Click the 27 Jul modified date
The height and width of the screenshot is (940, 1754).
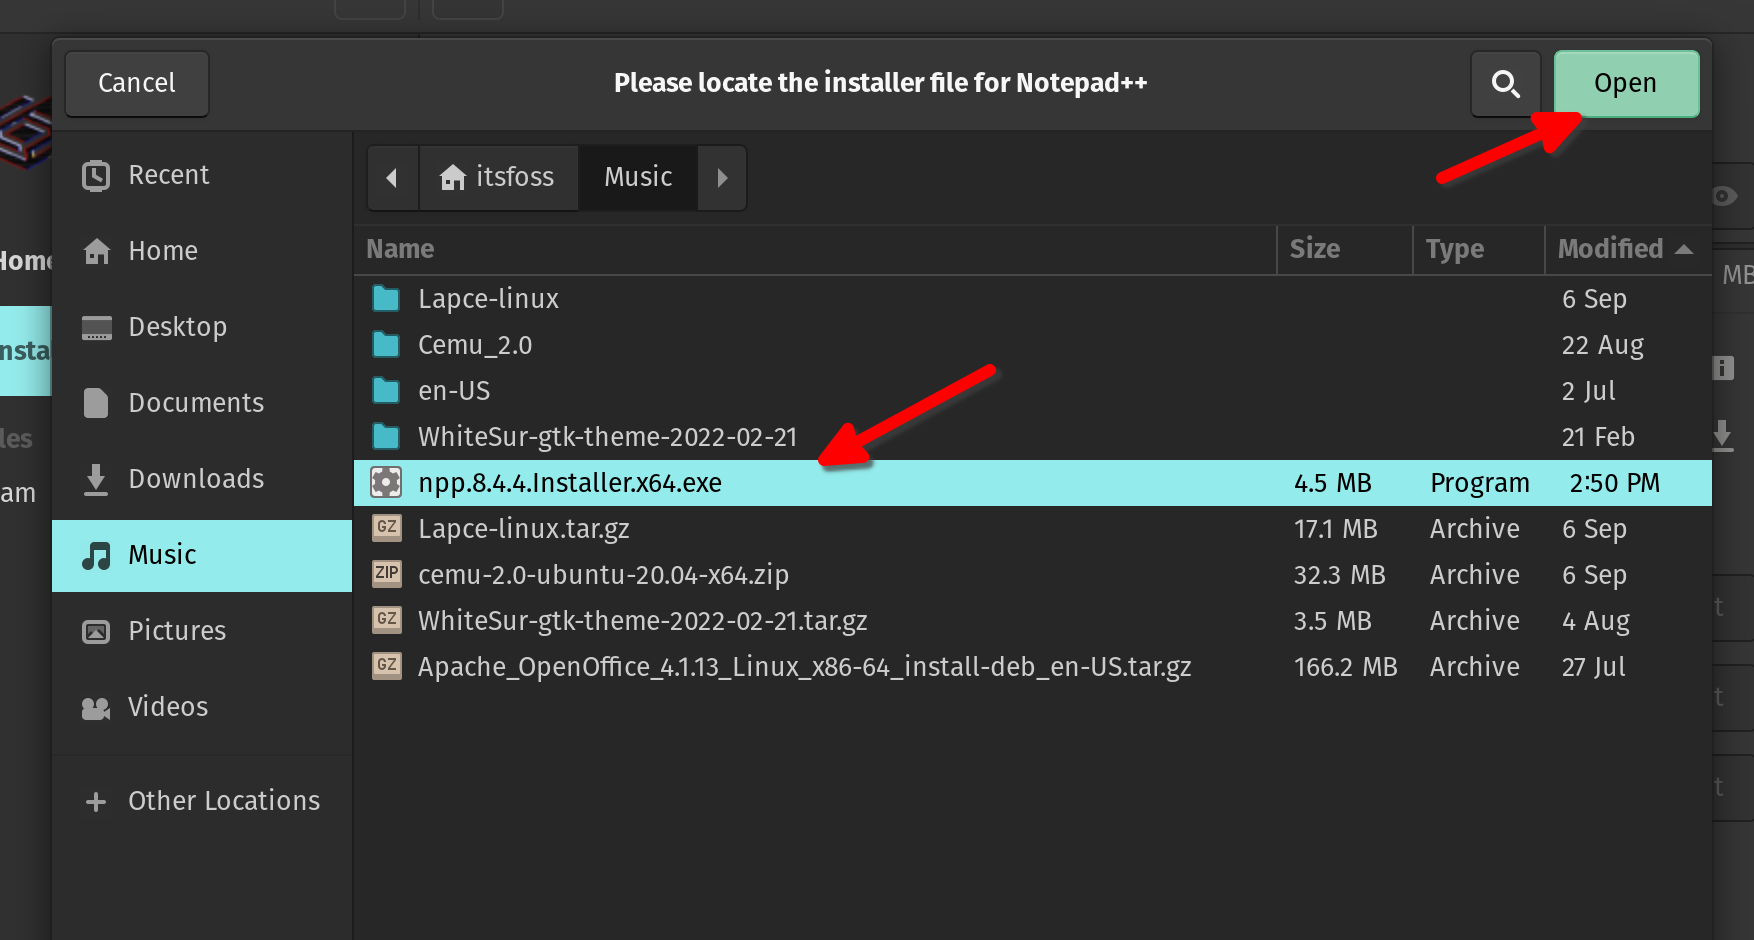click(1594, 667)
